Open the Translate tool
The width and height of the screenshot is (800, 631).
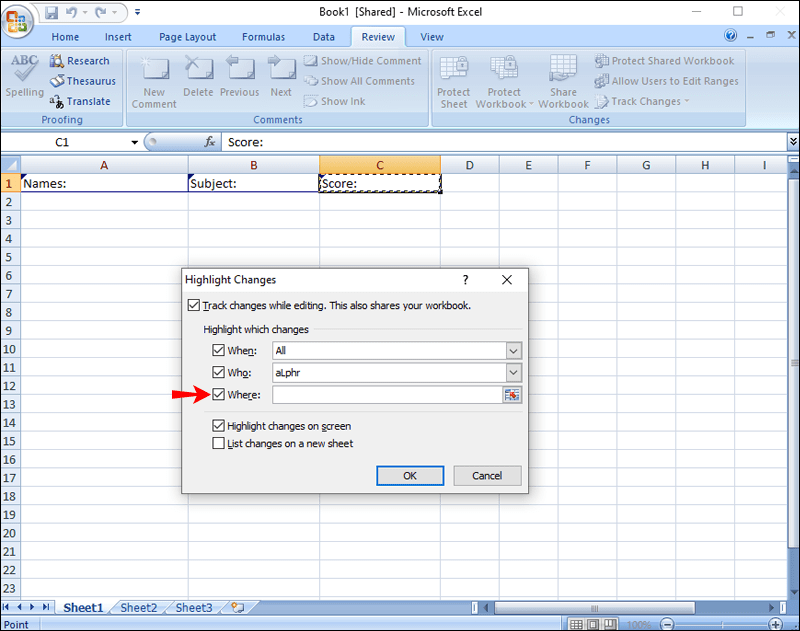80,102
